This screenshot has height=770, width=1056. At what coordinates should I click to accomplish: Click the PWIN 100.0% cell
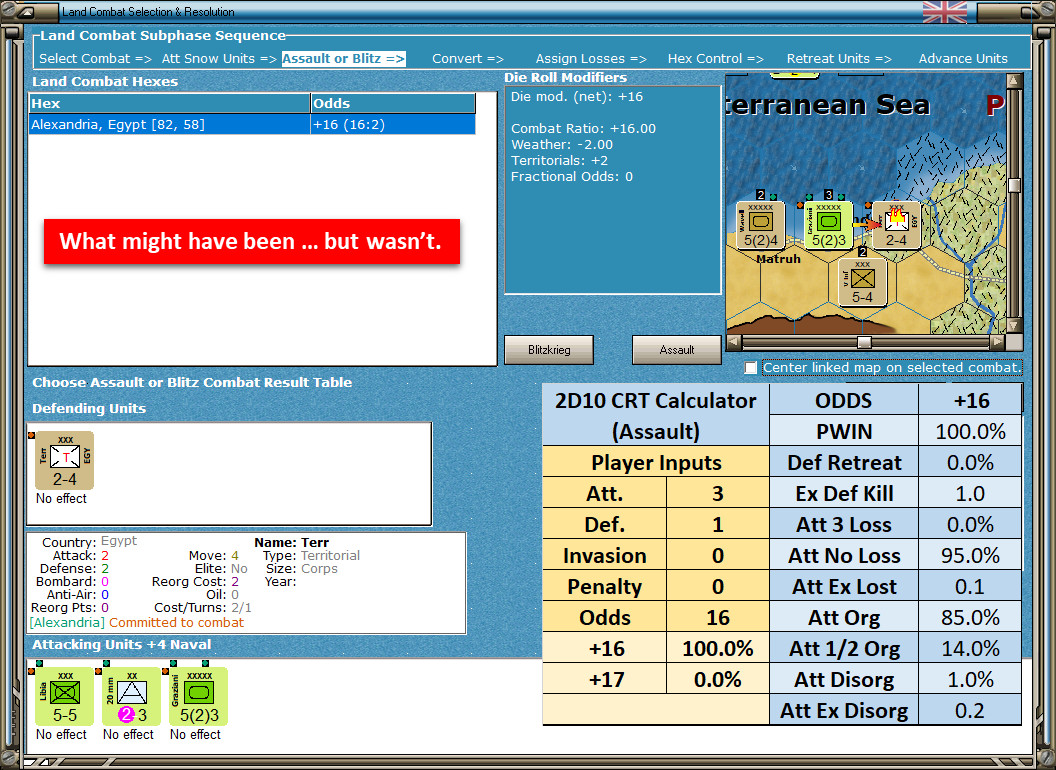click(x=970, y=432)
